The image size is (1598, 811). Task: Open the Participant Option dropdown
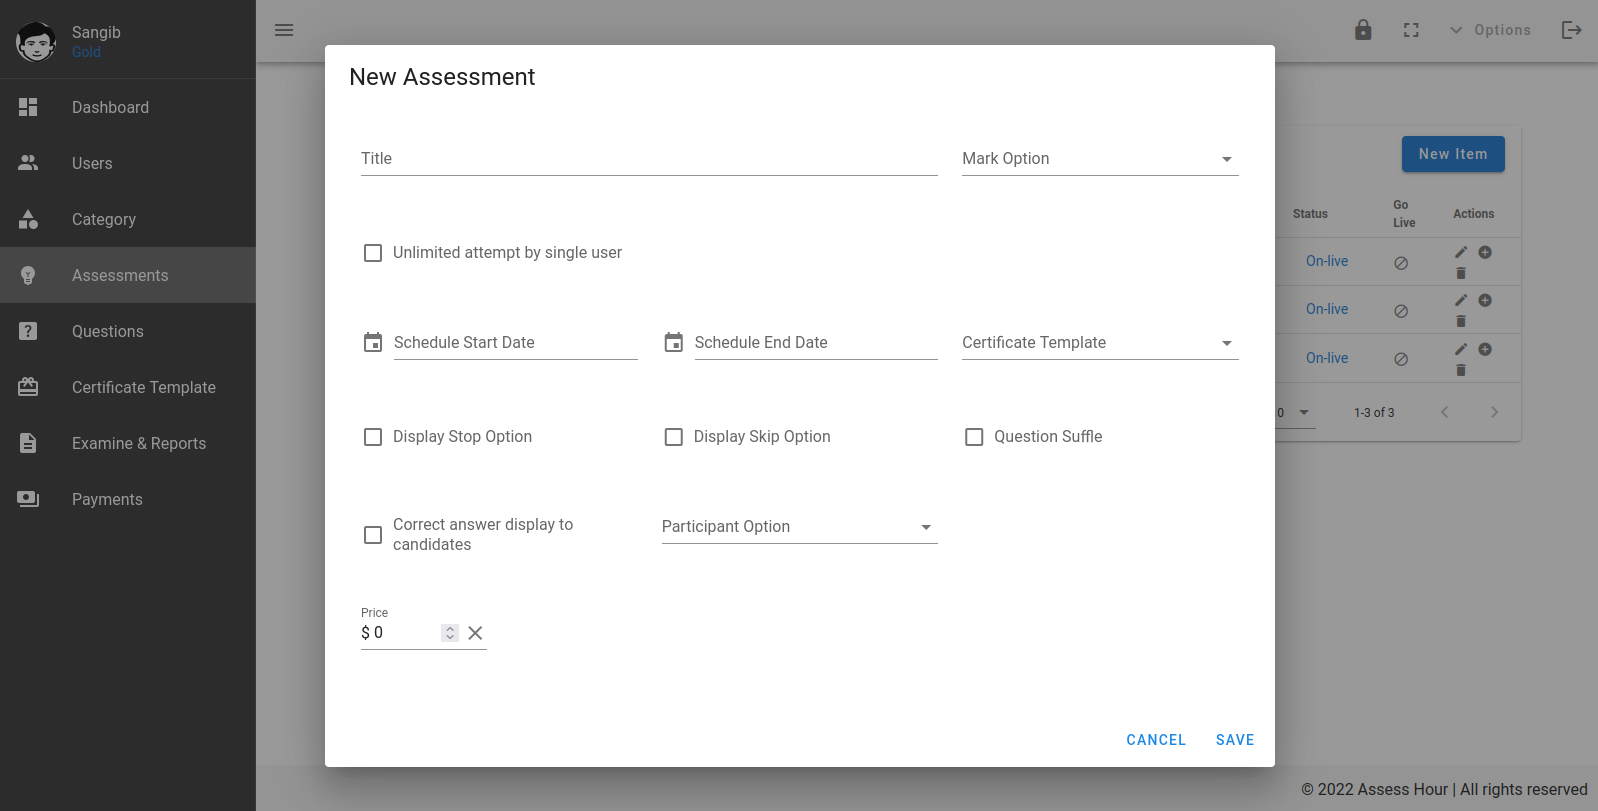[799, 527]
